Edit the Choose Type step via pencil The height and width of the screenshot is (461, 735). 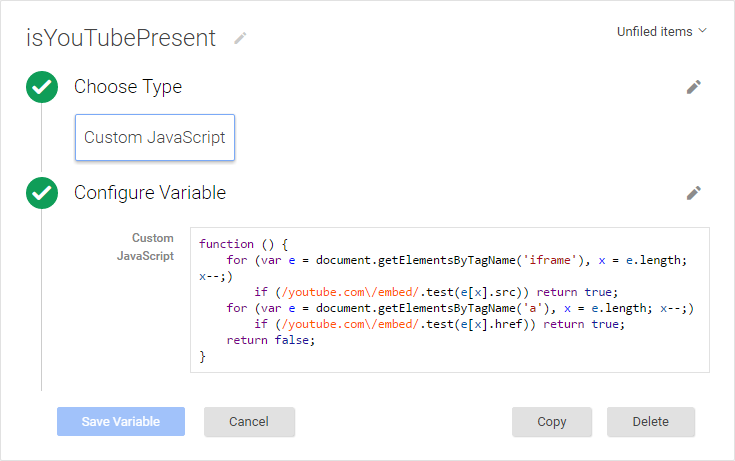(694, 87)
